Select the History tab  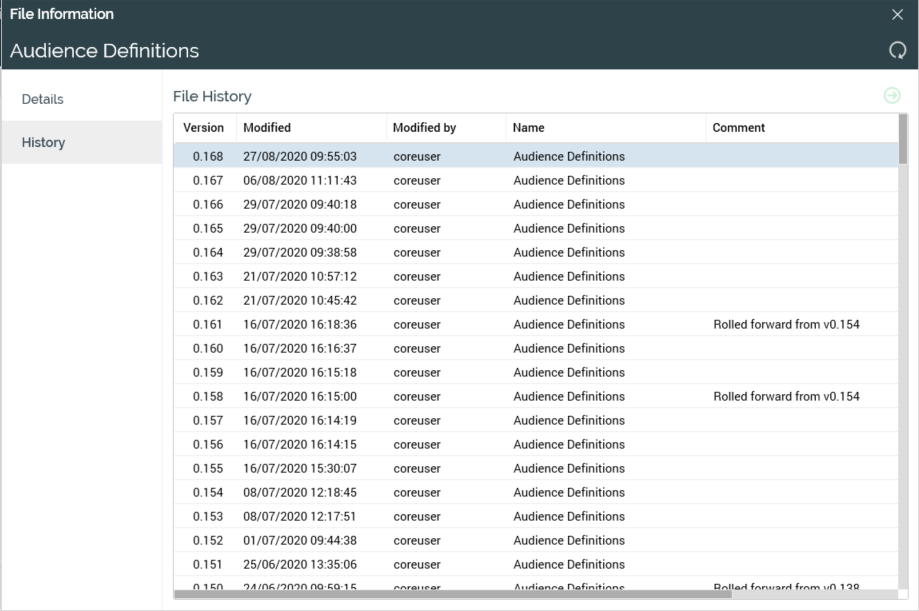(x=44, y=142)
